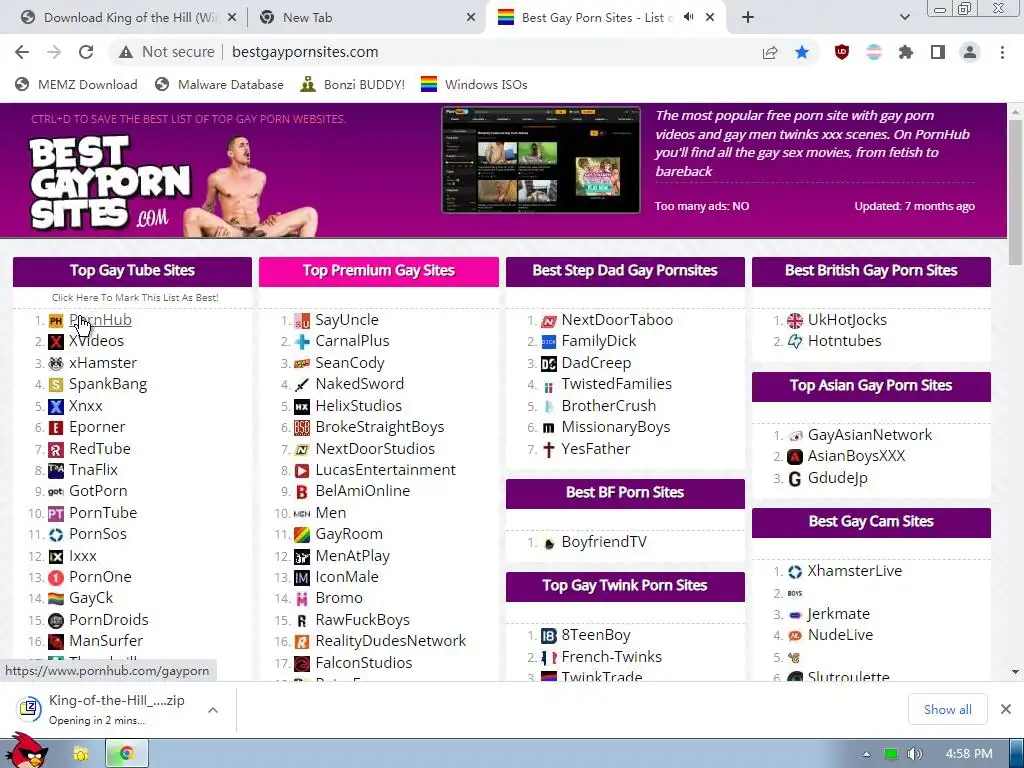Image resolution: width=1024 pixels, height=768 pixels.
Task: Reload the current page
Action: tap(86, 52)
